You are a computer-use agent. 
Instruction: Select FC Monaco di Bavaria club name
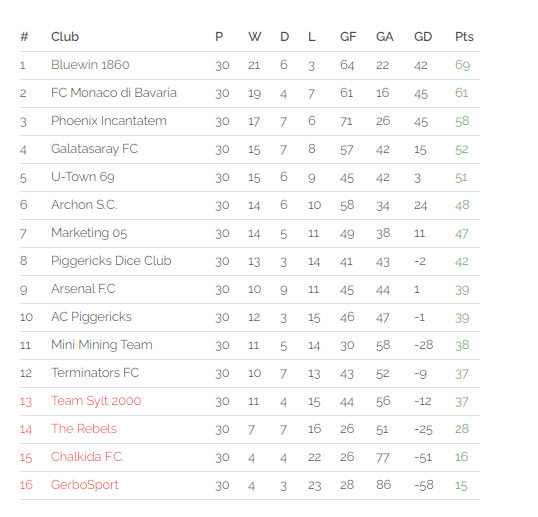click(114, 93)
